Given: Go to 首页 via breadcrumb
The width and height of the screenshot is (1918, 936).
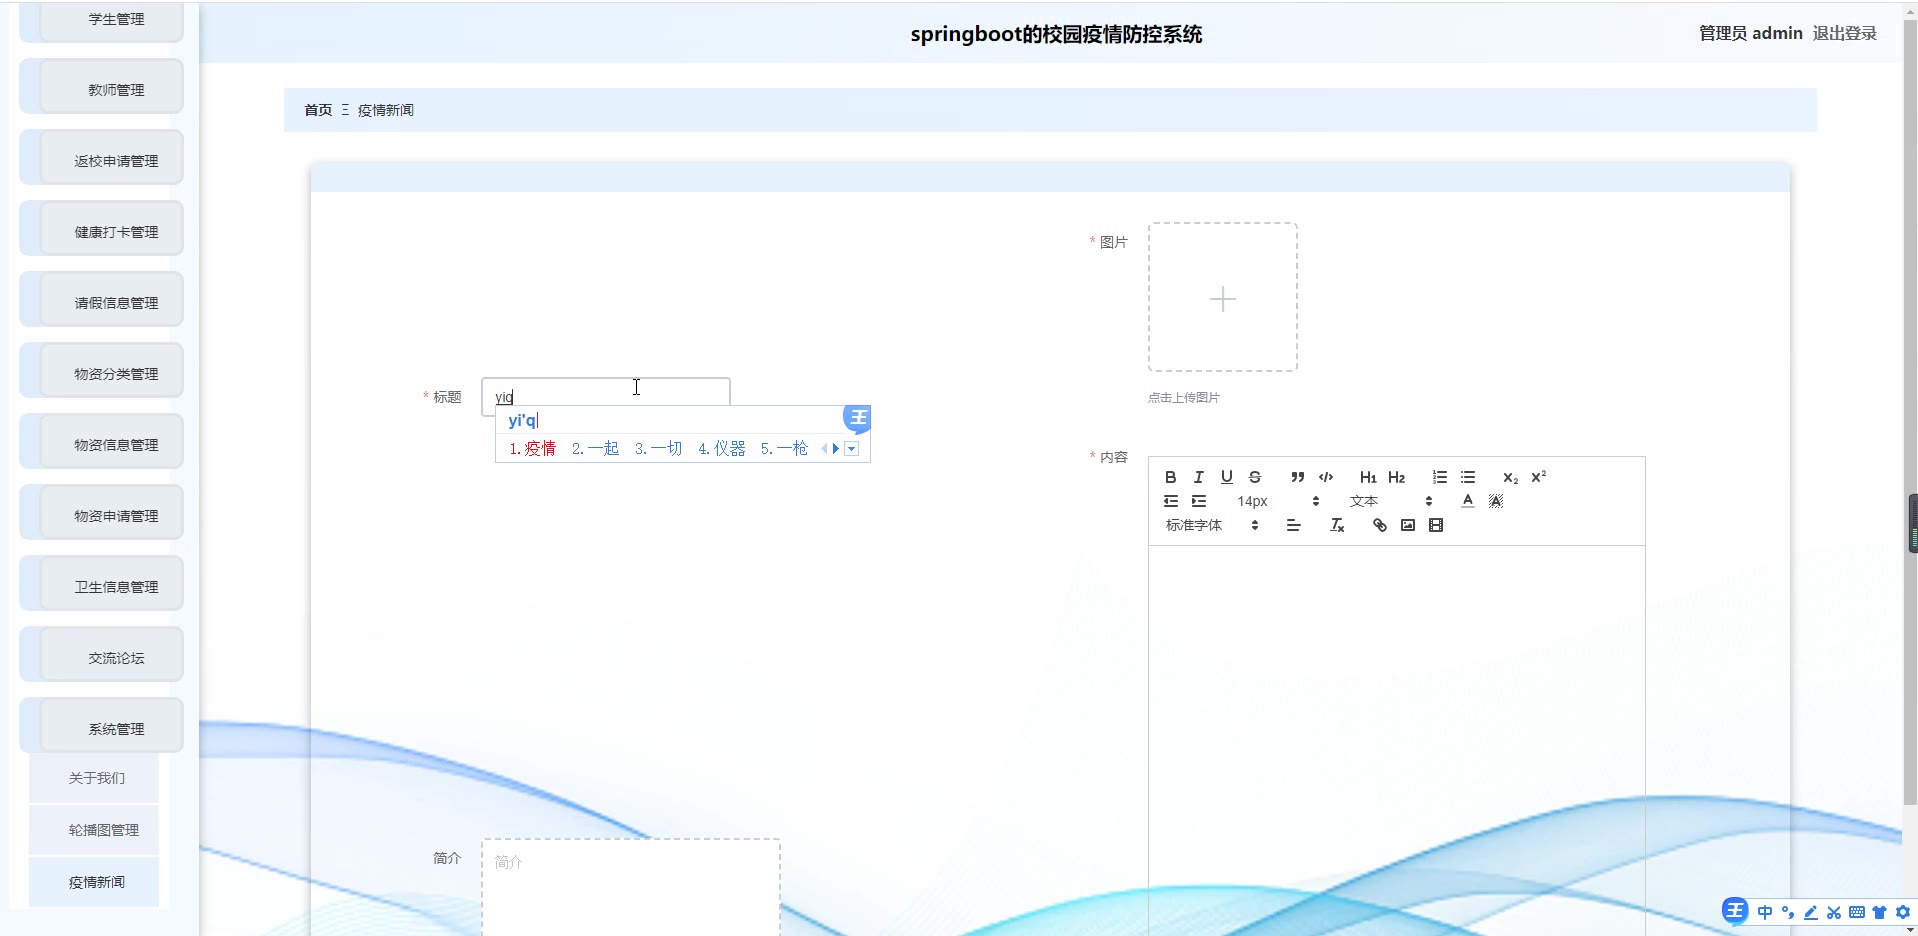Looking at the screenshot, I should (318, 110).
